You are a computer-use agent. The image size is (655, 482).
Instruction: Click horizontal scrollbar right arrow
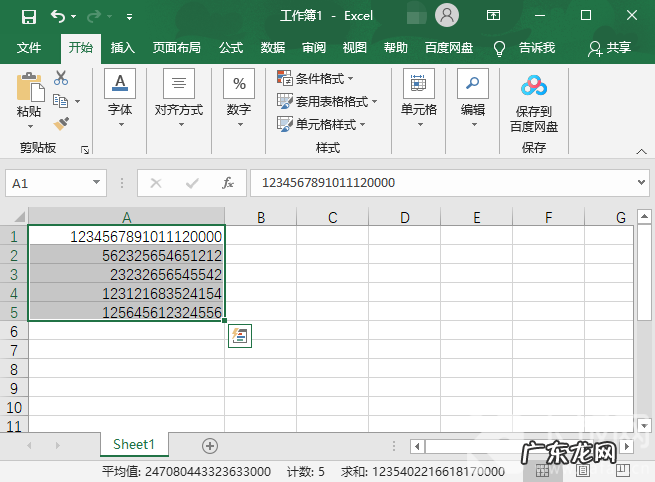coord(626,446)
